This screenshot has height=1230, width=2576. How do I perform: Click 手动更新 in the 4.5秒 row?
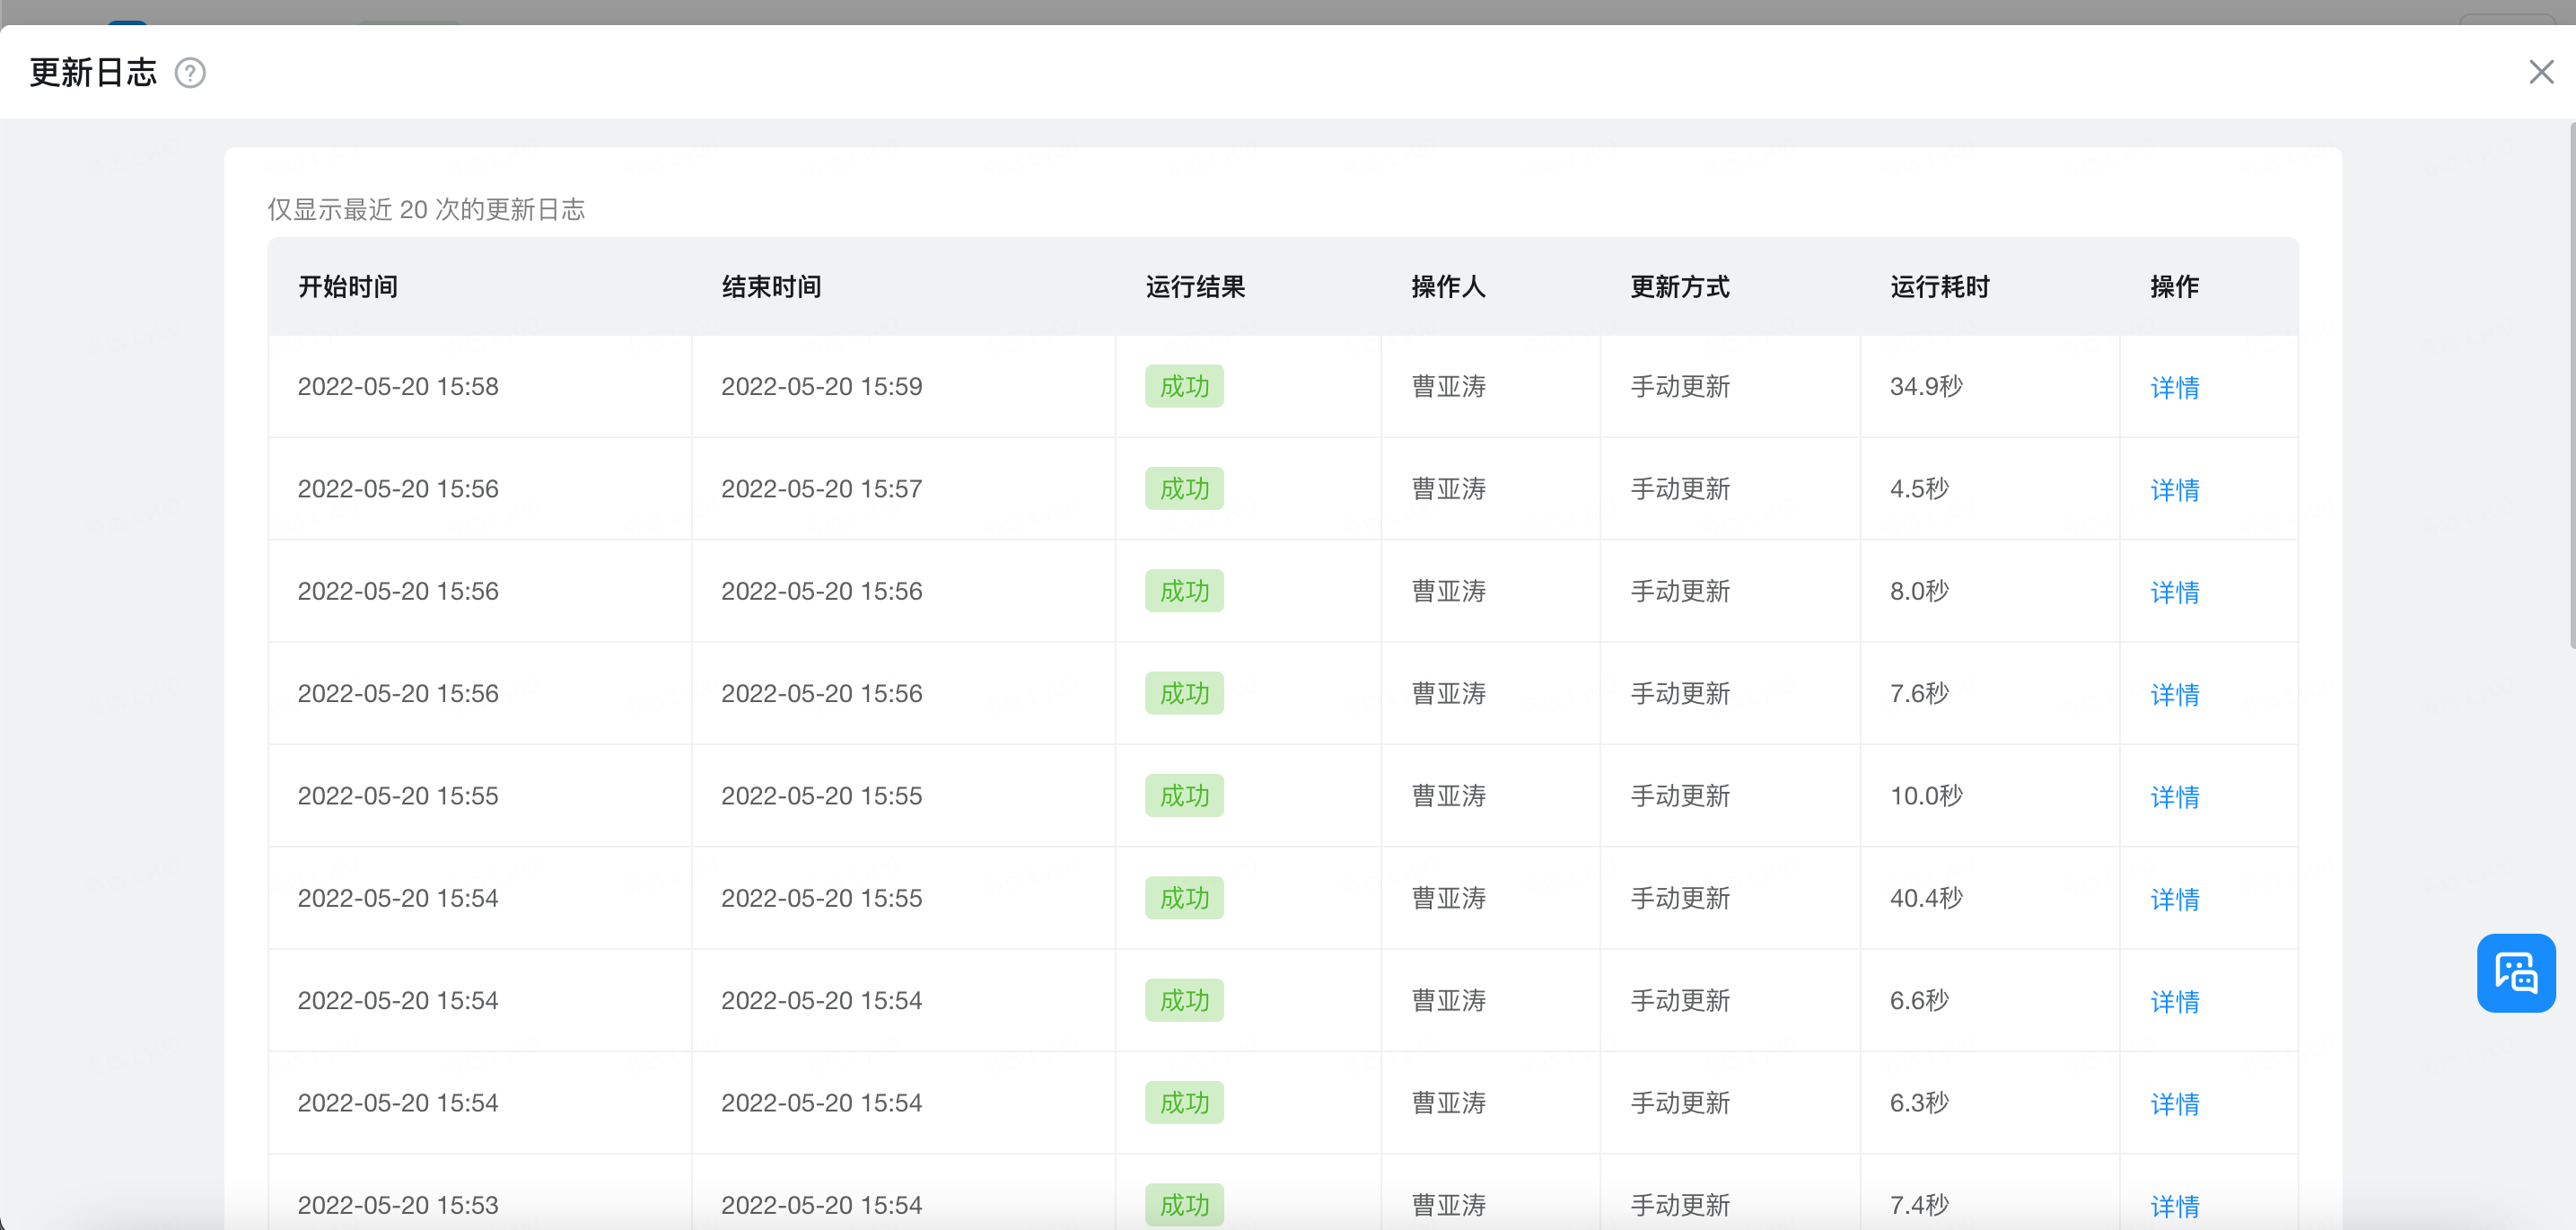pos(1680,488)
